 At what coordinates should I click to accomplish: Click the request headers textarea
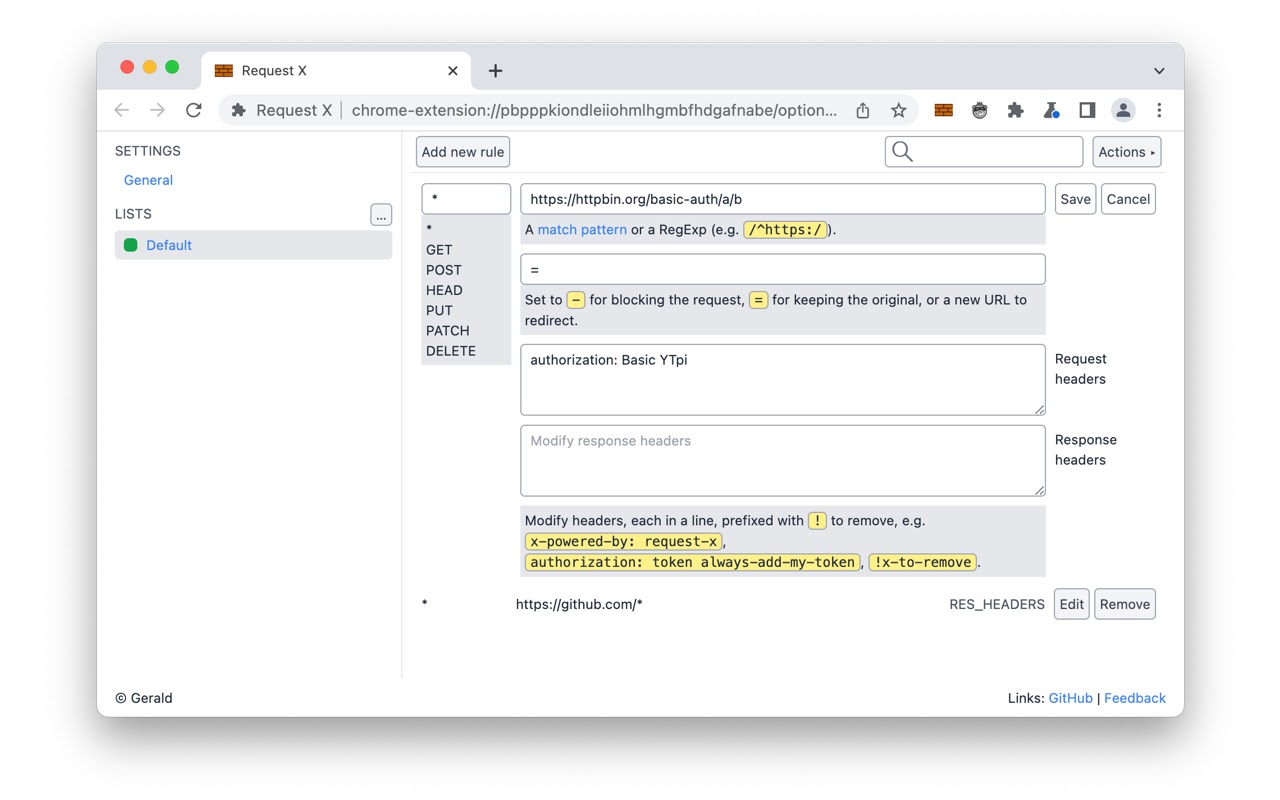point(783,380)
